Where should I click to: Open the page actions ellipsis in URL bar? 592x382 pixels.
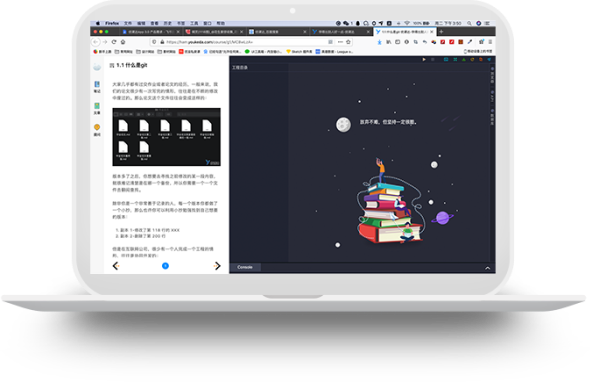pos(340,42)
